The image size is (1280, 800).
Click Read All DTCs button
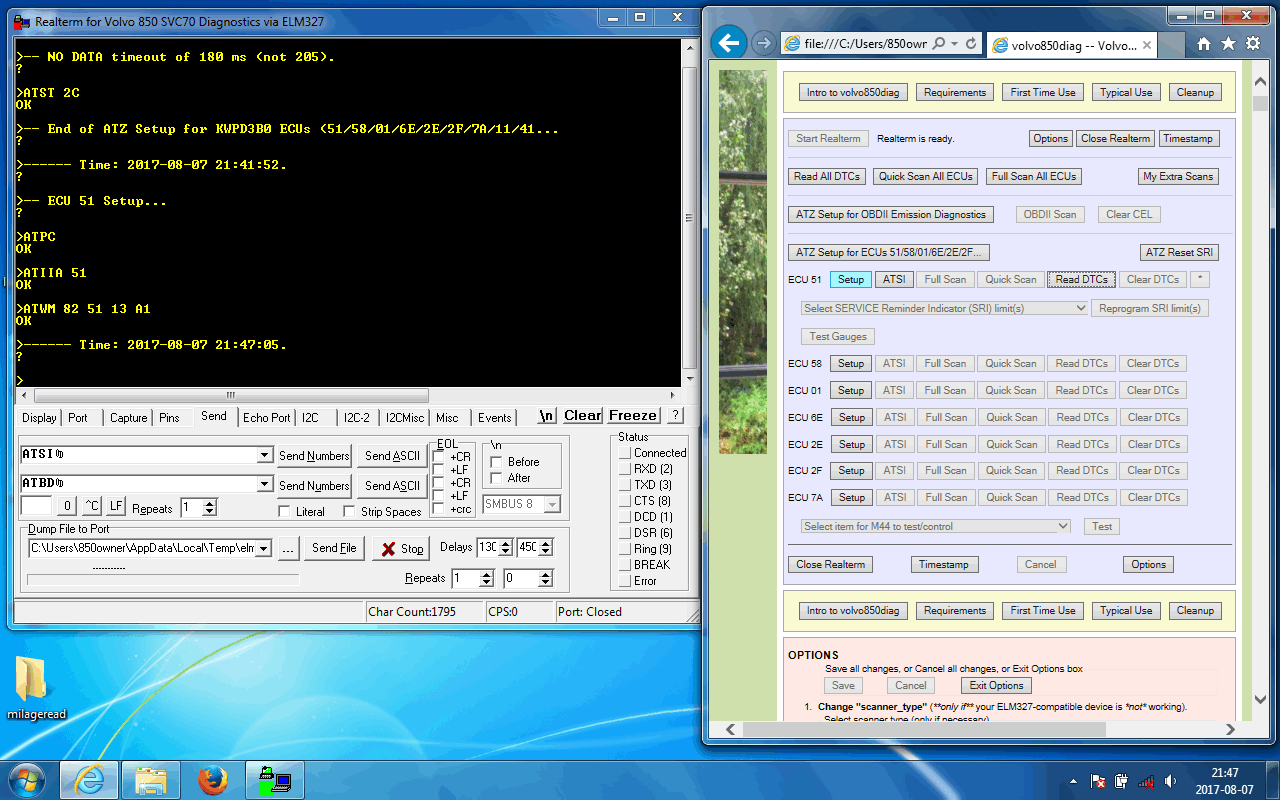[x=827, y=176]
